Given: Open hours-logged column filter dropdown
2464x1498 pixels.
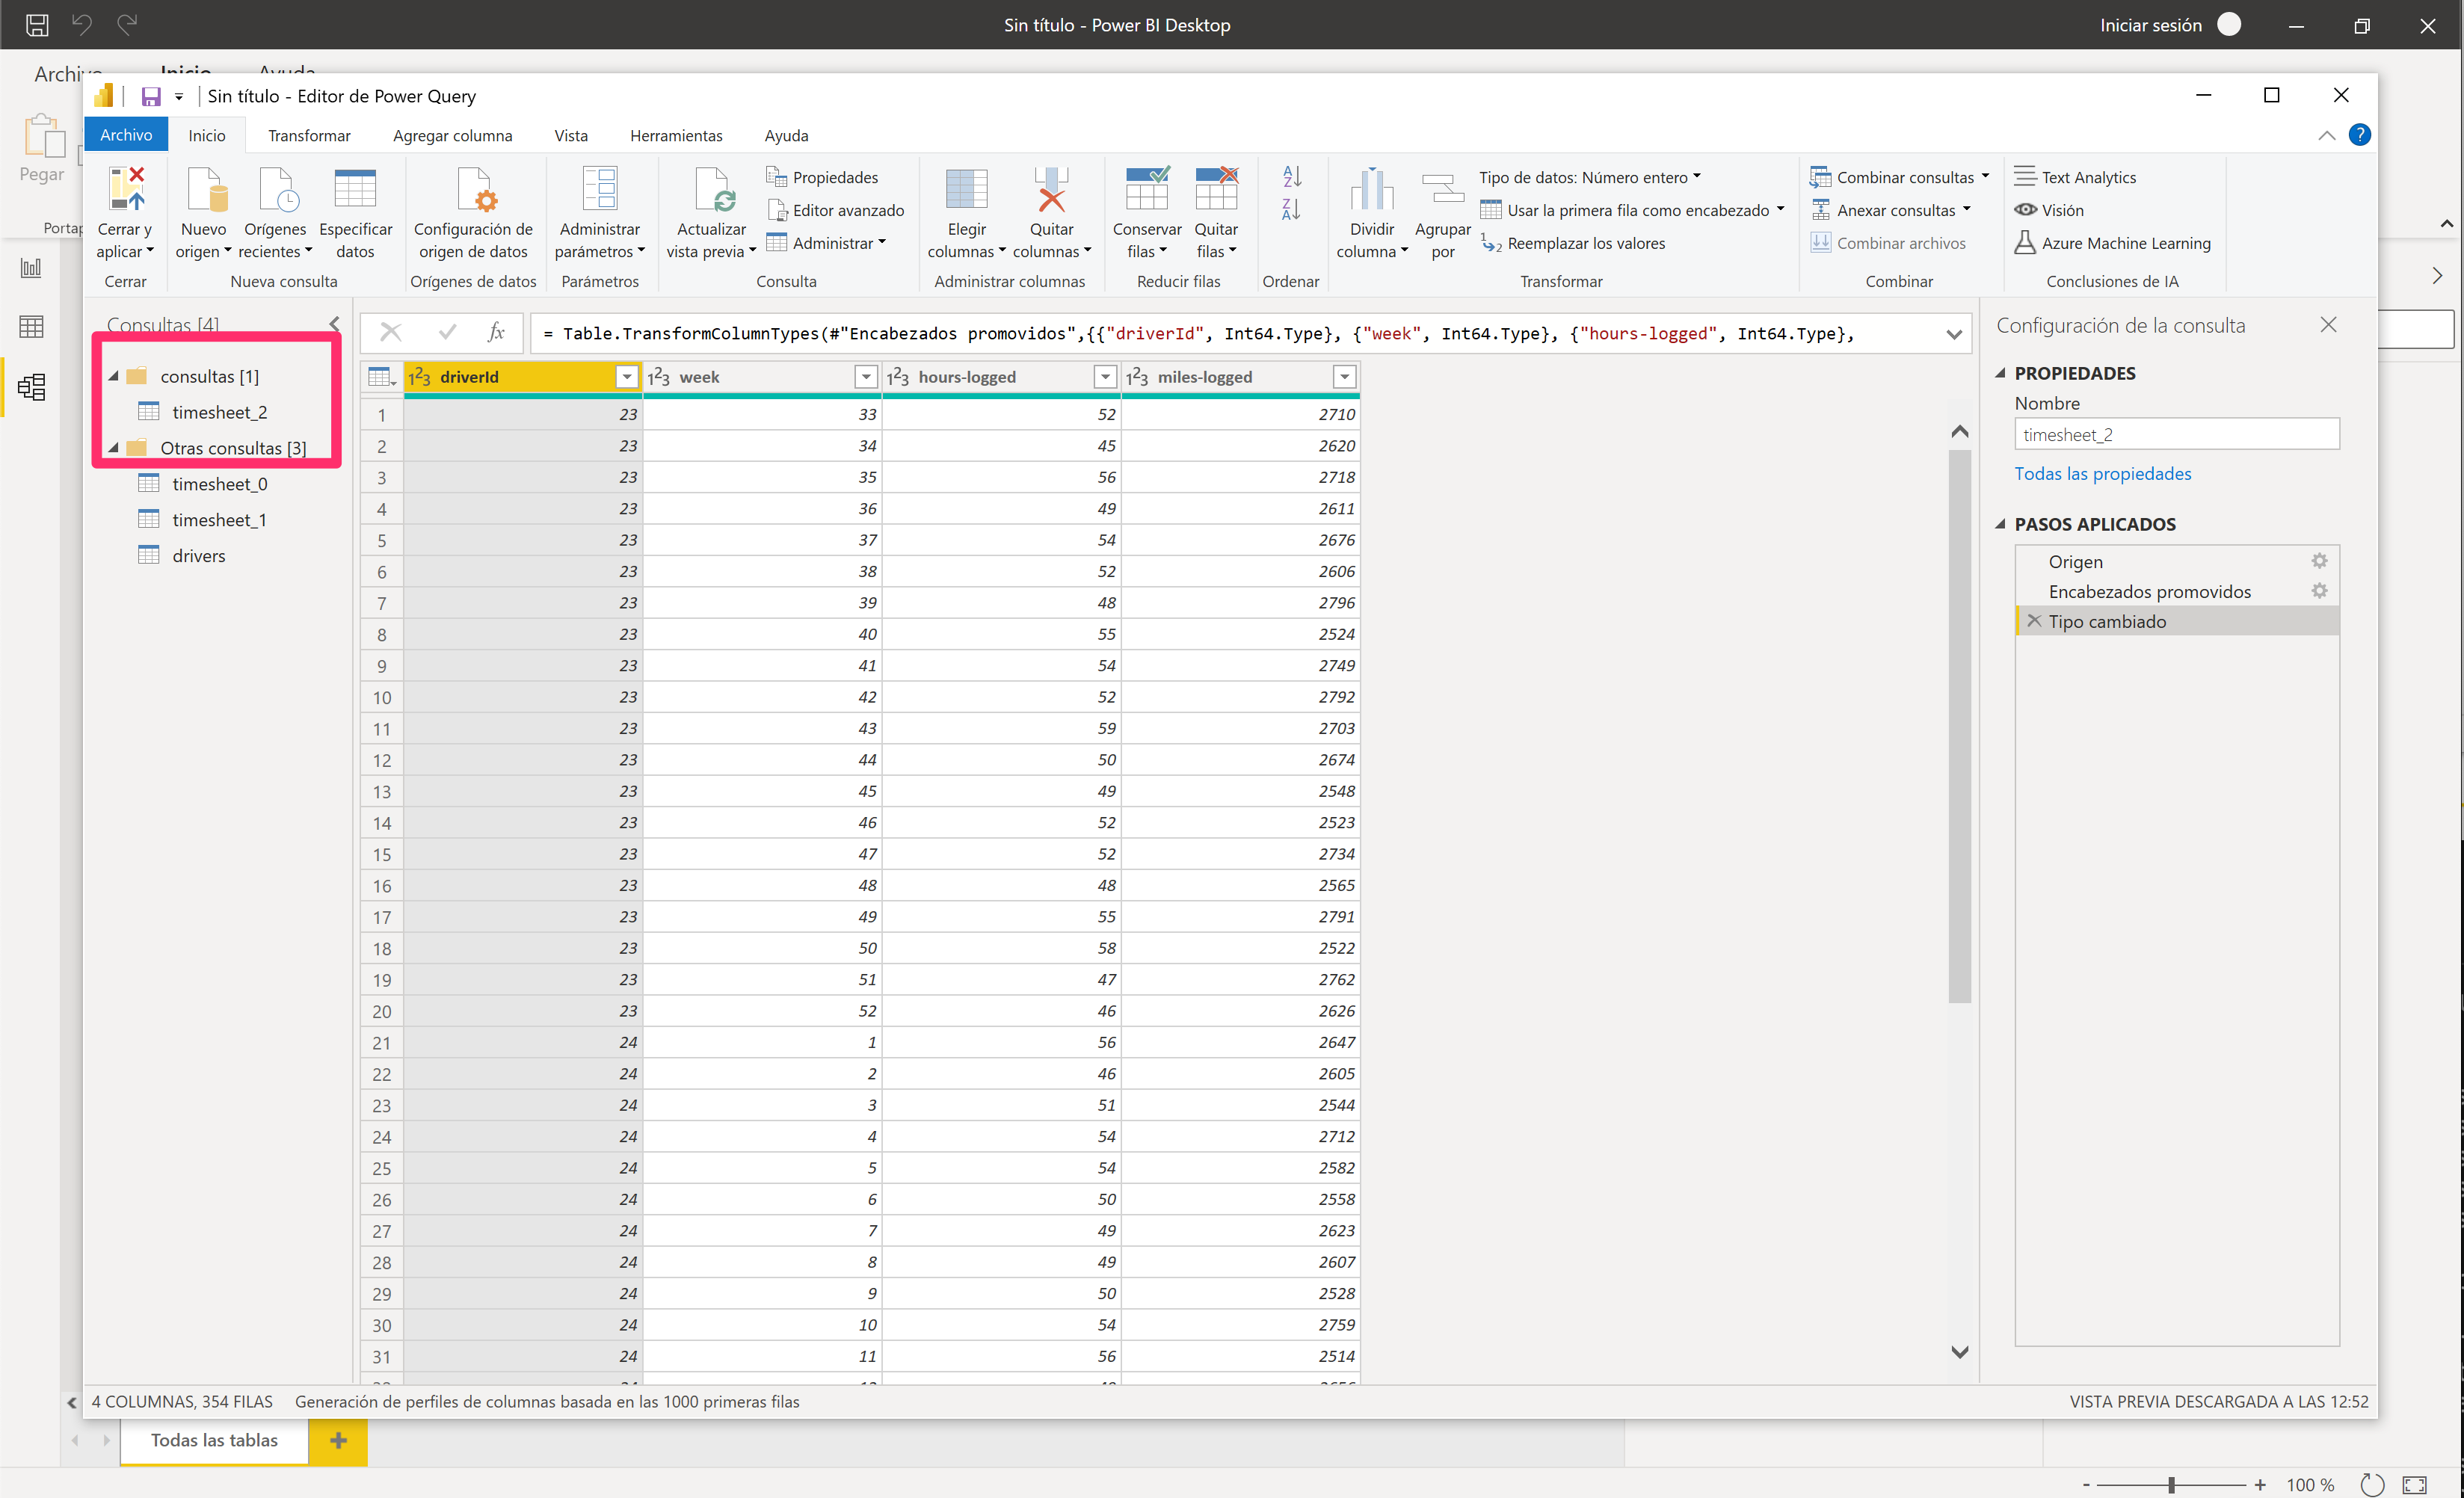Looking at the screenshot, I should point(1105,377).
